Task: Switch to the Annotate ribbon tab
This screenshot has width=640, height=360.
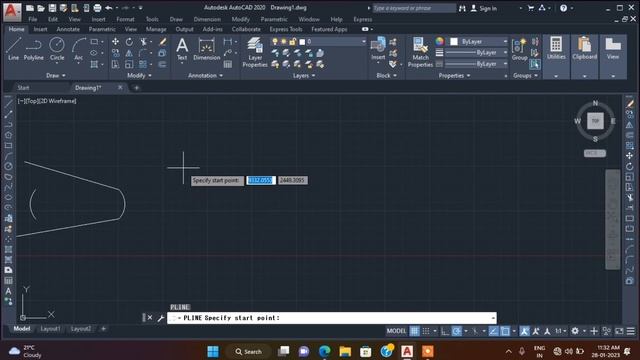Action: tap(68, 29)
